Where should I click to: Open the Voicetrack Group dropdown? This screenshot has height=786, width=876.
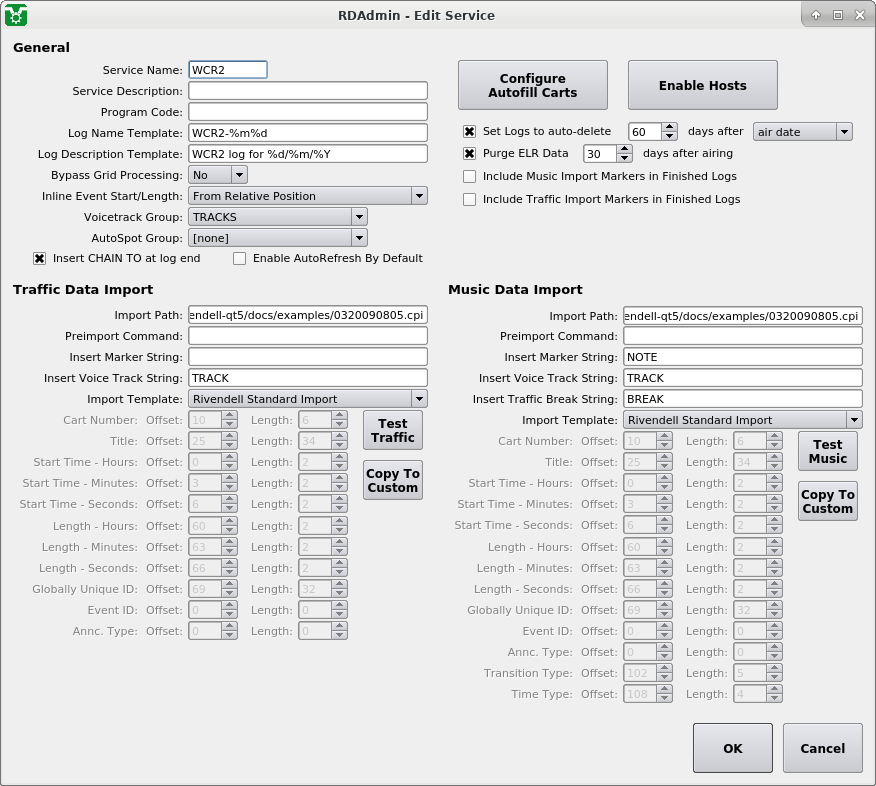[x=361, y=217]
